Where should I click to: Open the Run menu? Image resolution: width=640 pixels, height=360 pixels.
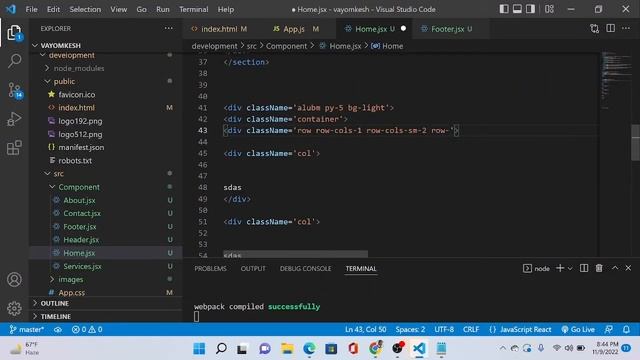[162, 9]
